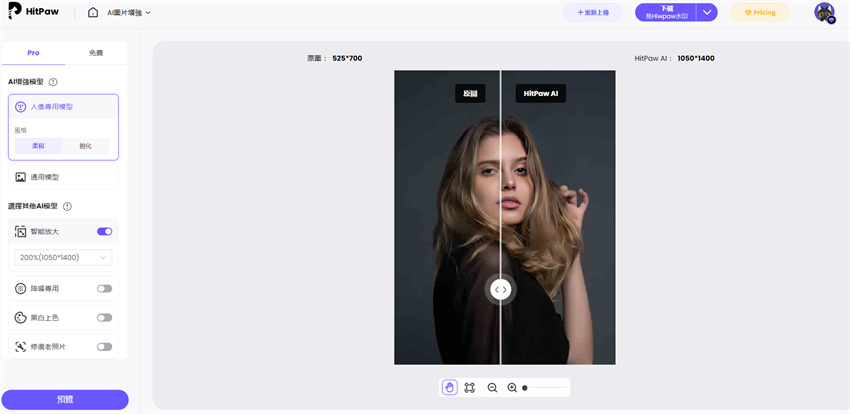Expand the download options arrow
Image resolution: width=850 pixels, height=414 pixels.
[x=708, y=12]
